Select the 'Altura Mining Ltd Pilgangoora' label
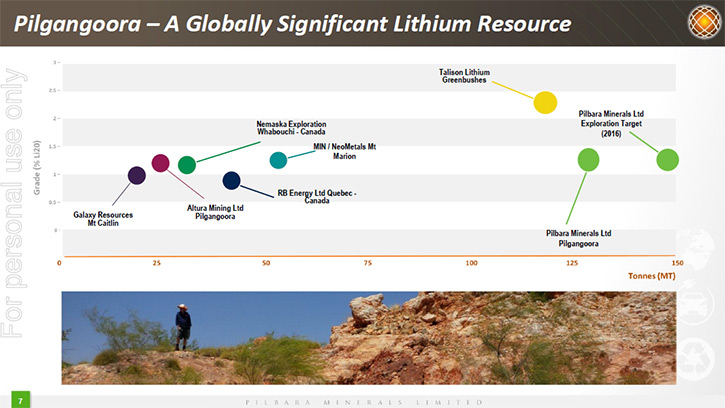Screen dimensions: 725x408 [215, 212]
